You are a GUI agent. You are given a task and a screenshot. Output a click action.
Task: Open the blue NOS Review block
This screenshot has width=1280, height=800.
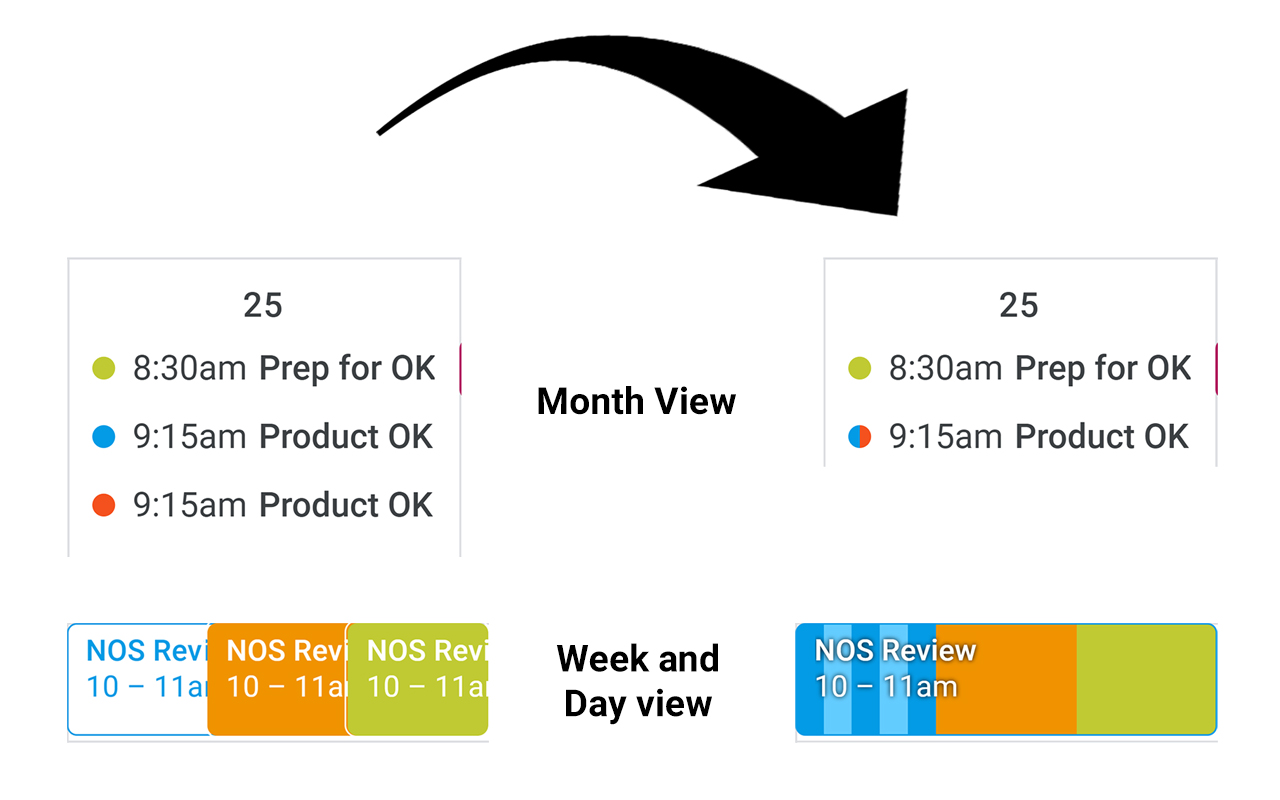click(x=135, y=680)
